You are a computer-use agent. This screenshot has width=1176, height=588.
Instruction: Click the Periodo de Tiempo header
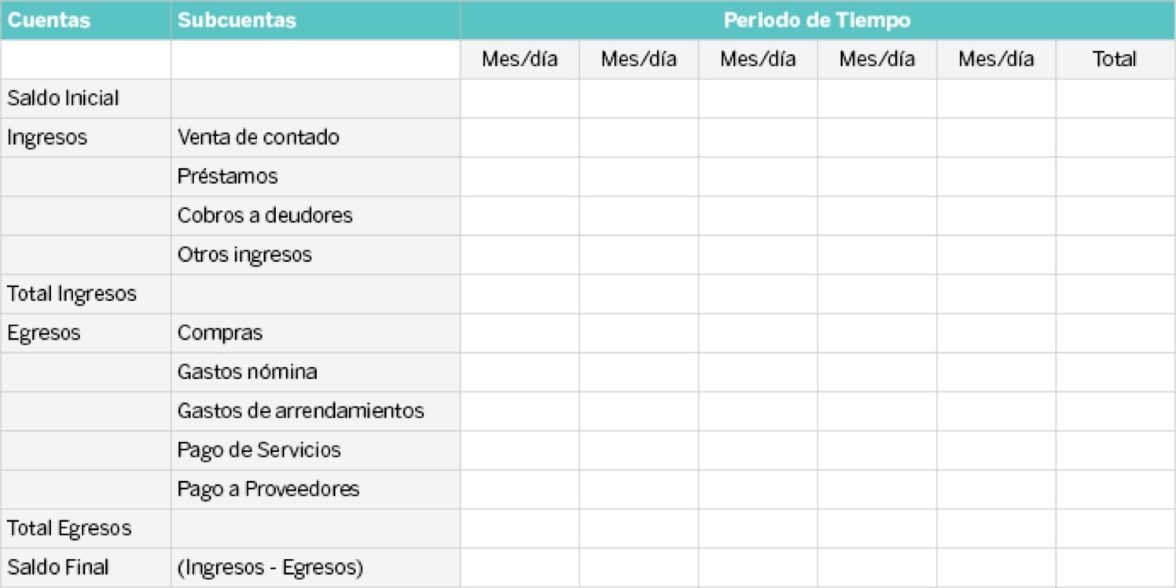pos(817,20)
